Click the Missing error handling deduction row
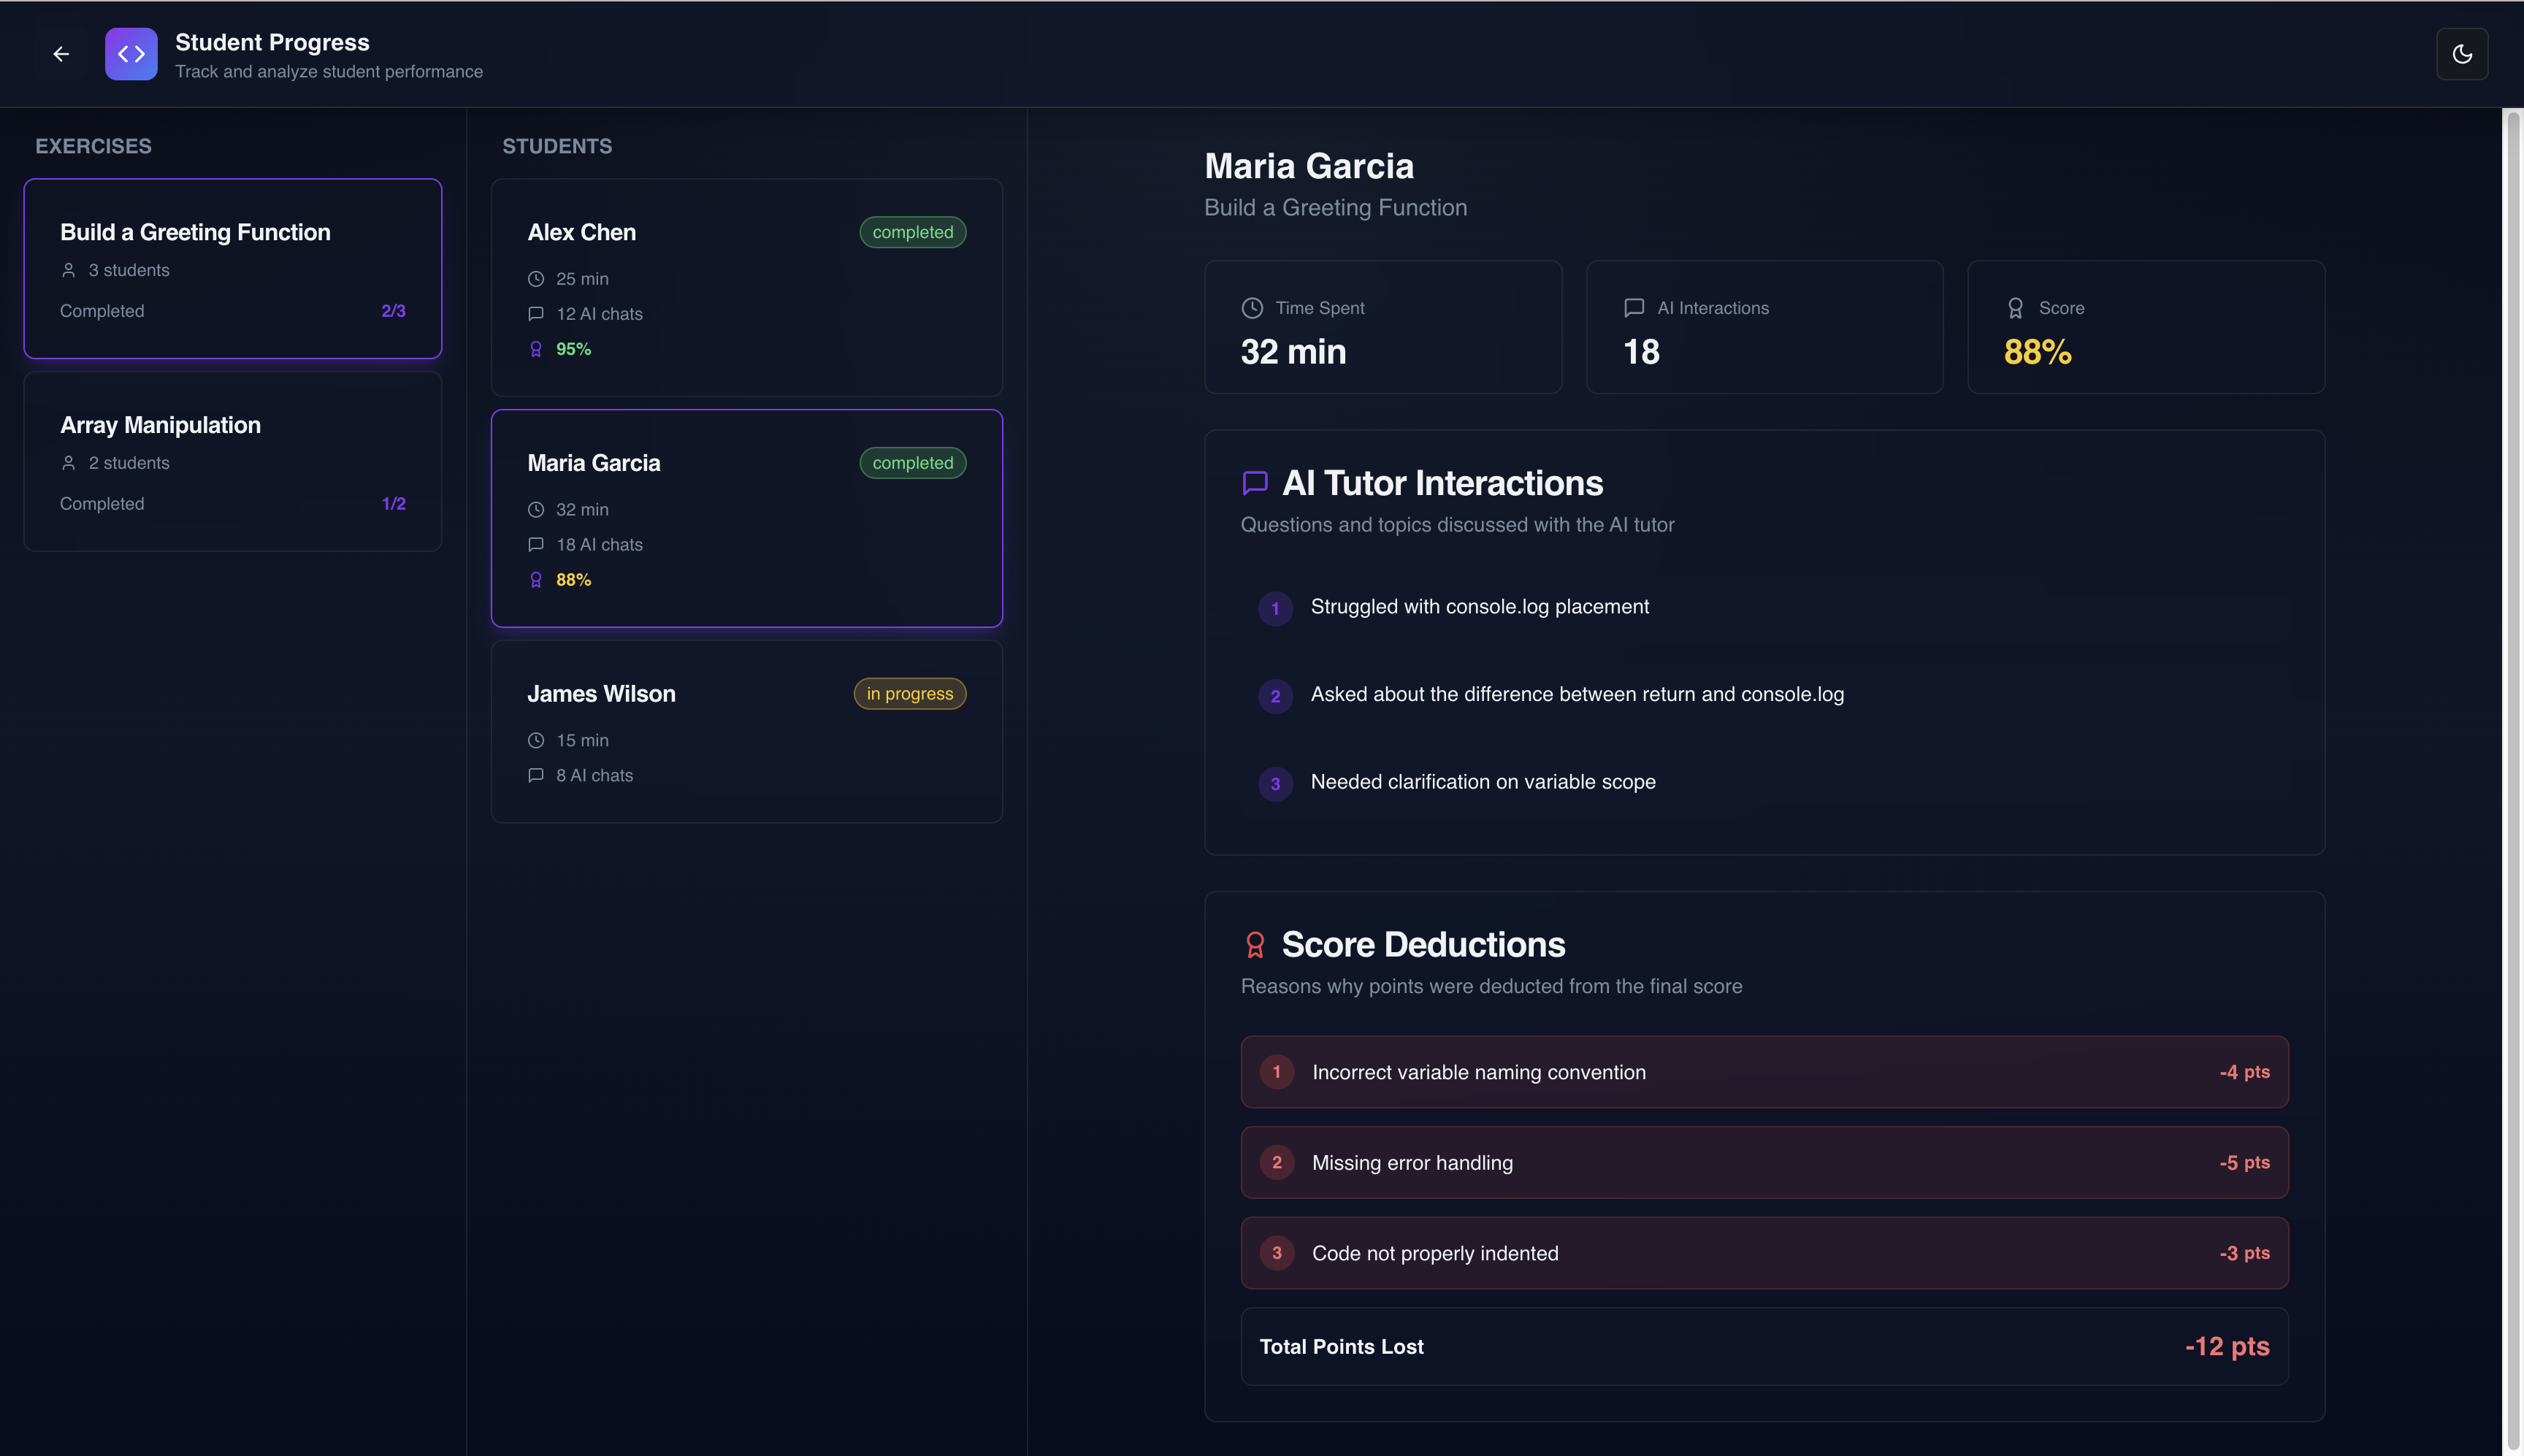2524x1456 pixels. point(1764,1162)
